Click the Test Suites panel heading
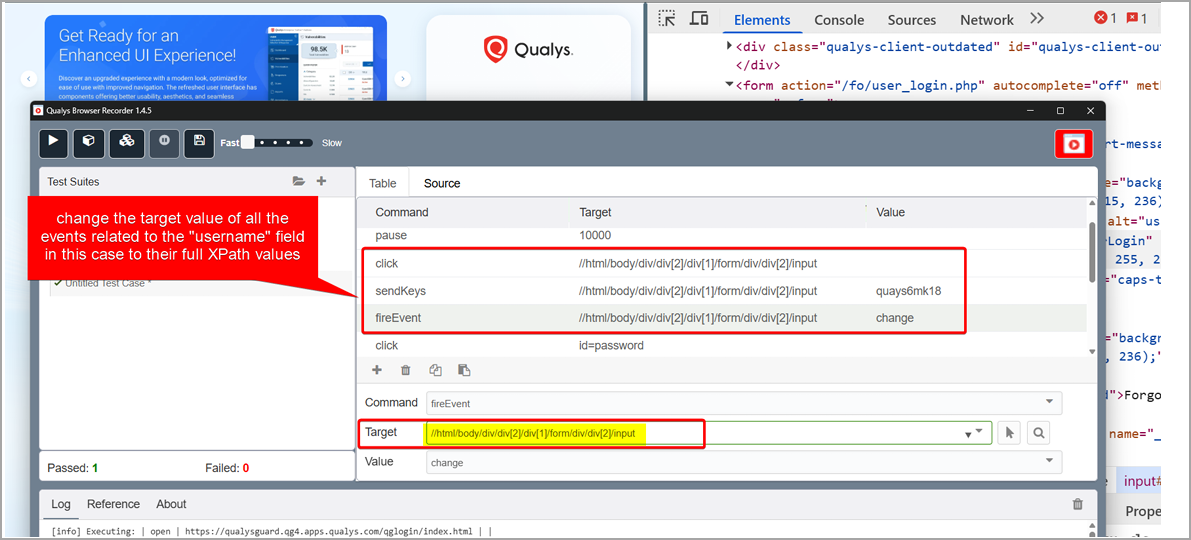The width and height of the screenshot is (1191, 540). tap(73, 182)
